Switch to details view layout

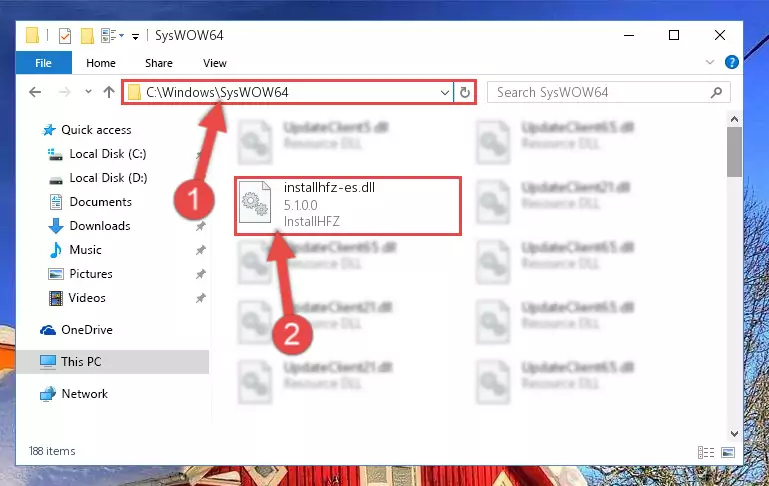(706, 452)
